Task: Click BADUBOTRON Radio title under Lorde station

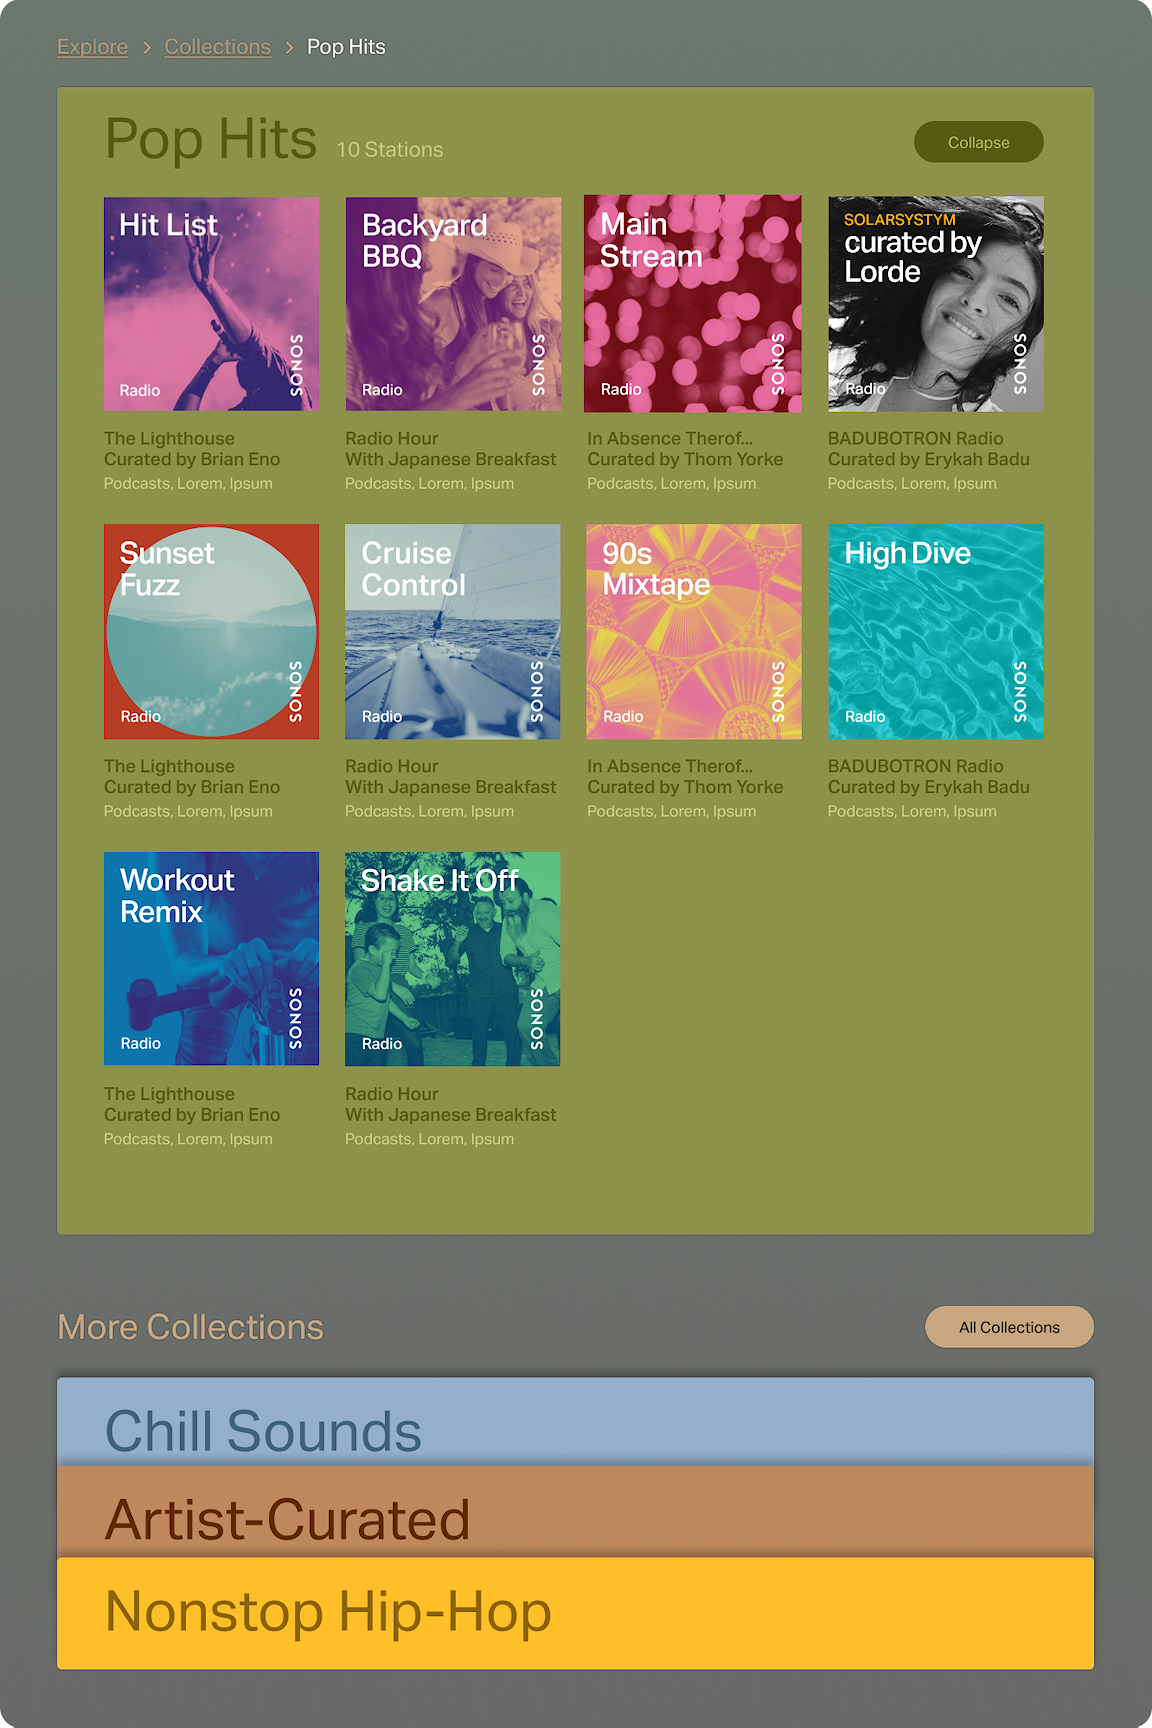Action: coord(916,438)
